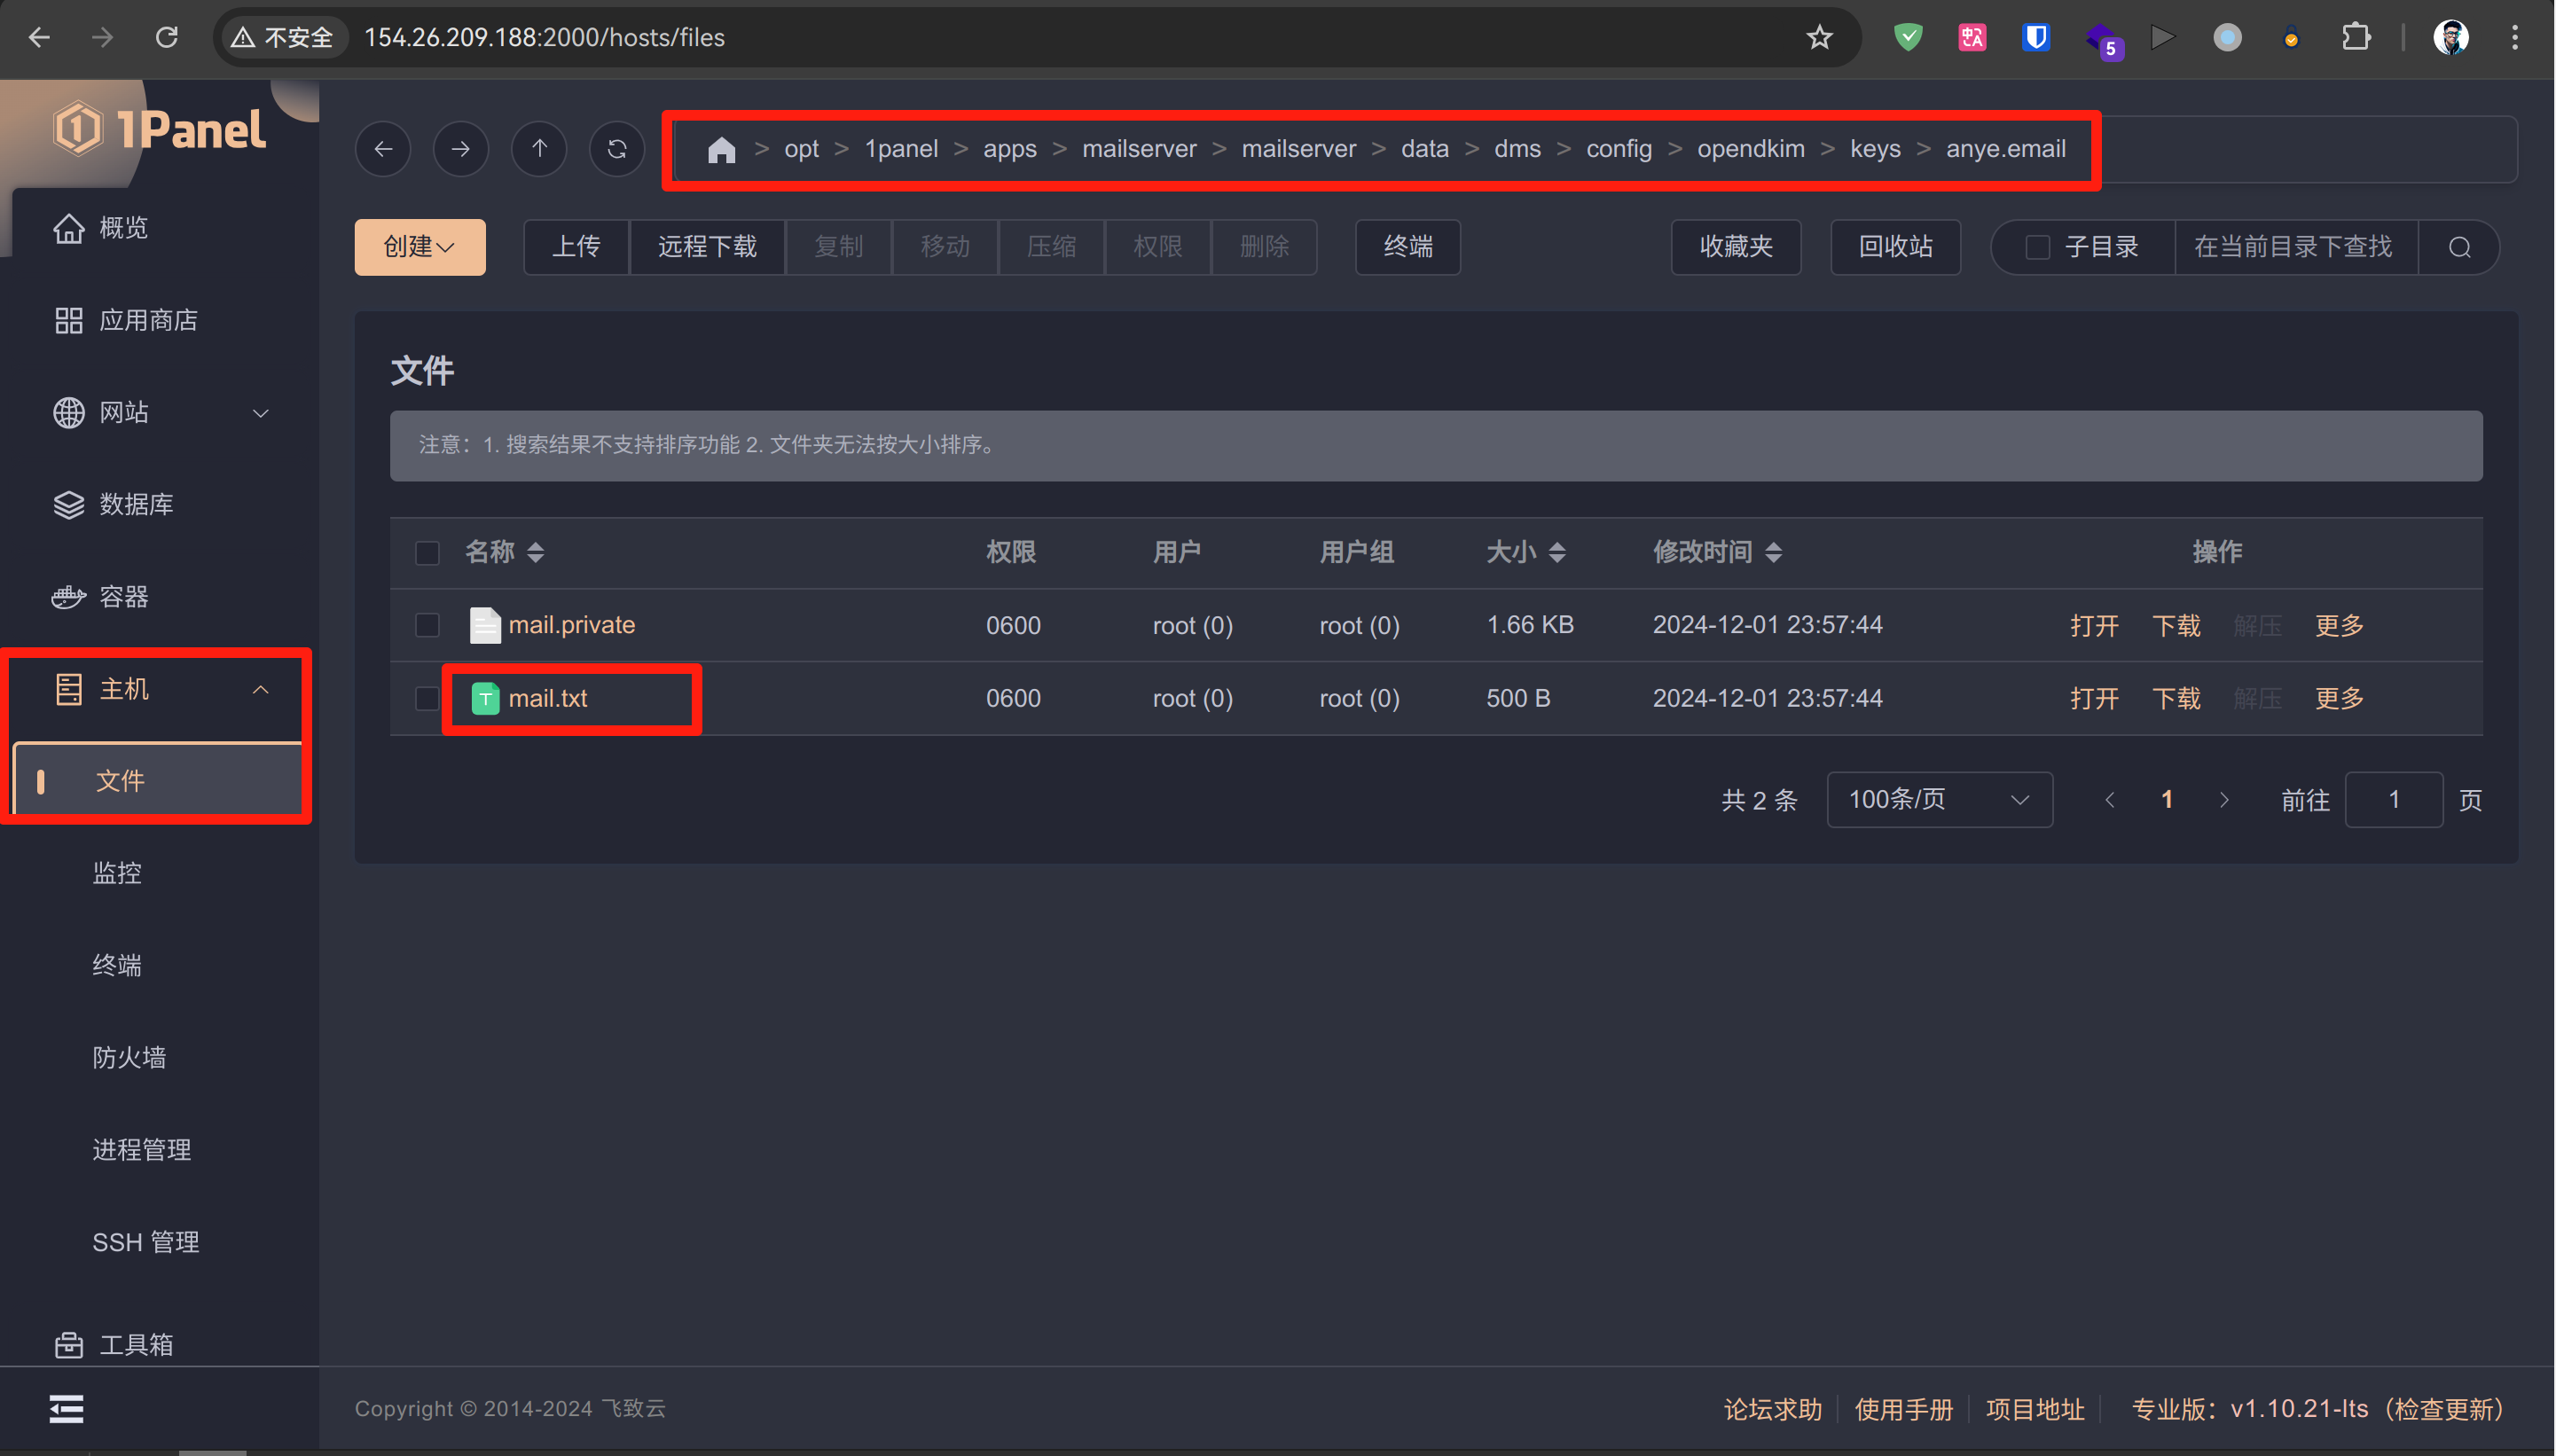
Task: Check the mail.private file checkbox
Action: [x=427, y=625]
